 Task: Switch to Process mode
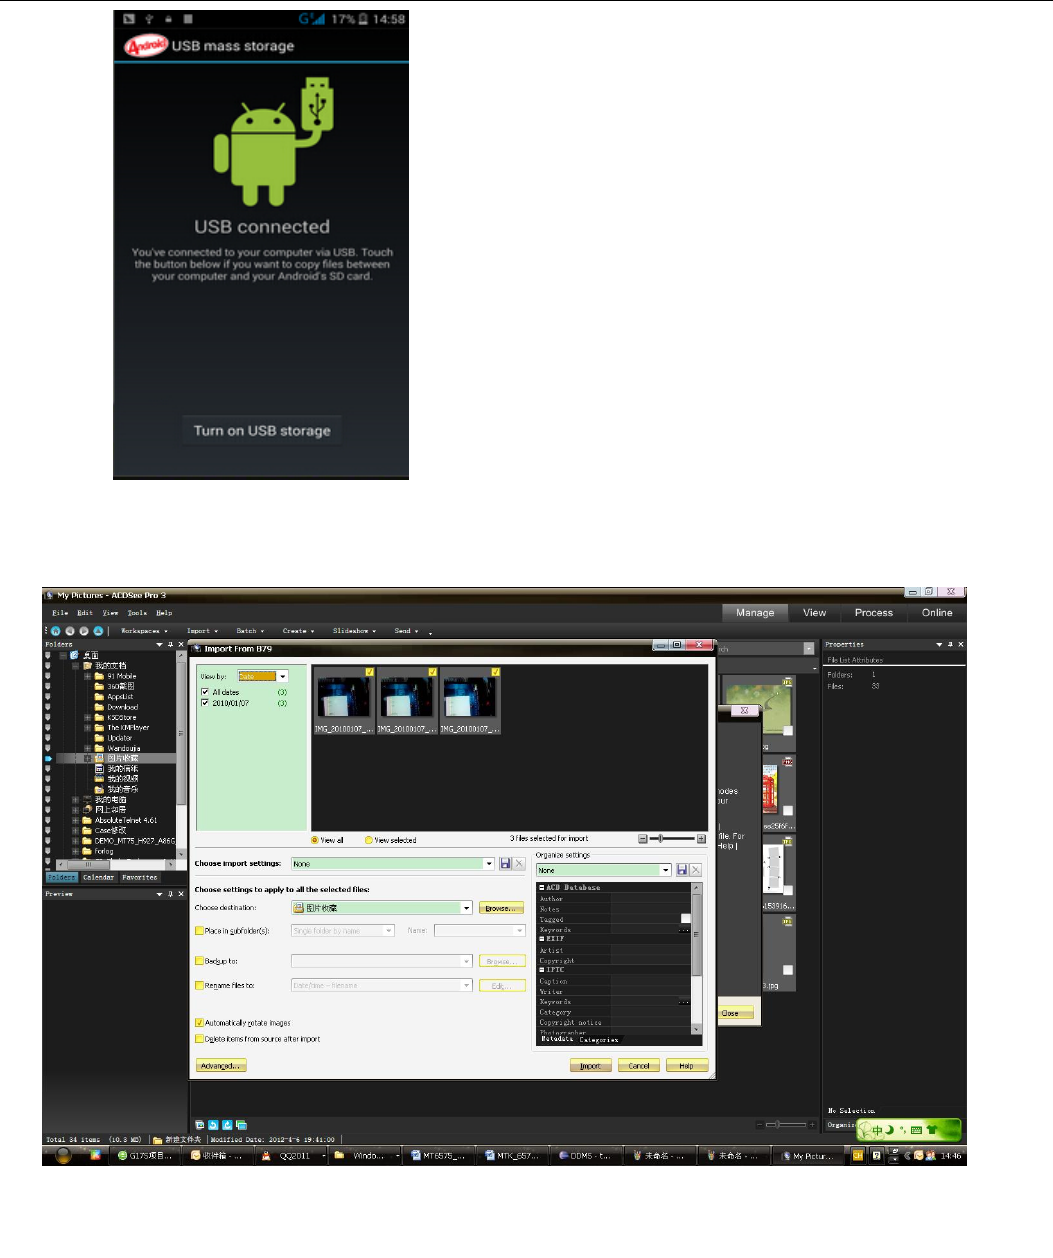pyautogui.click(x=873, y=613)
